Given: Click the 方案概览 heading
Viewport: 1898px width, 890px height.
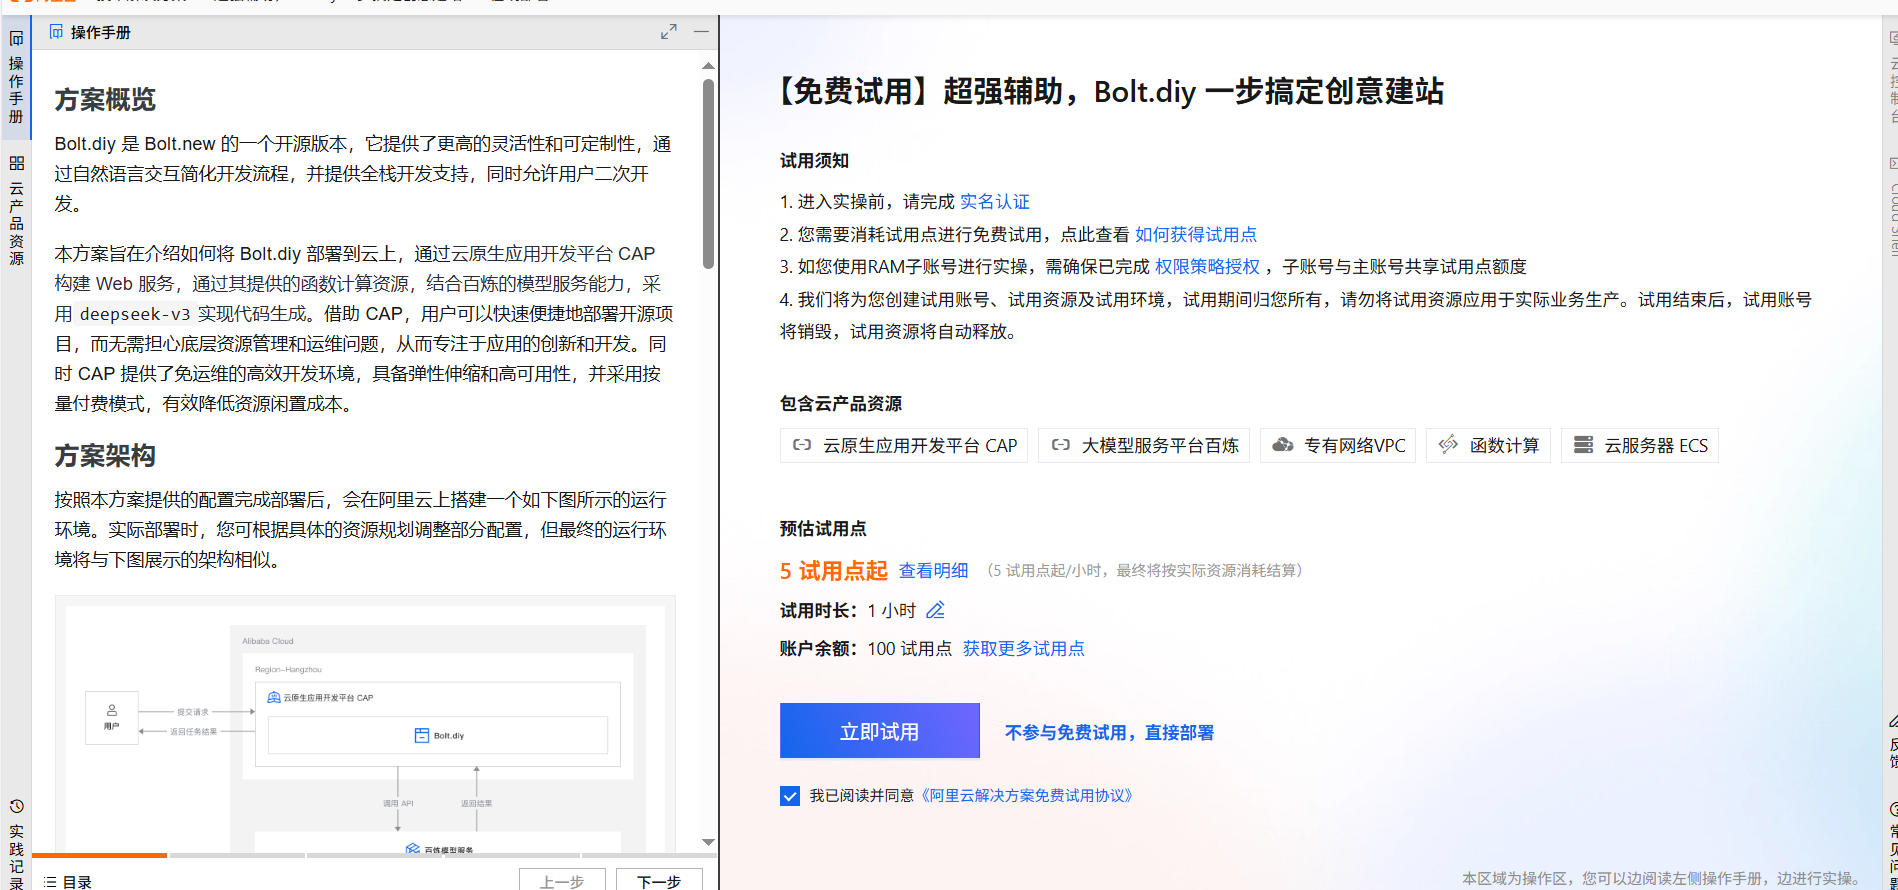Looking at the screenshot, I should 105,100.
